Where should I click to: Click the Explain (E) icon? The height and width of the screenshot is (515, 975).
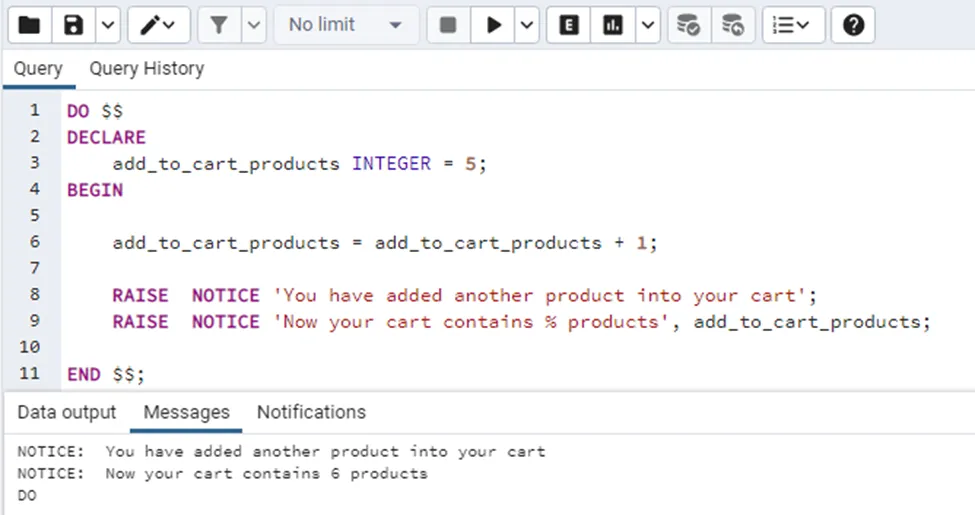569,25
